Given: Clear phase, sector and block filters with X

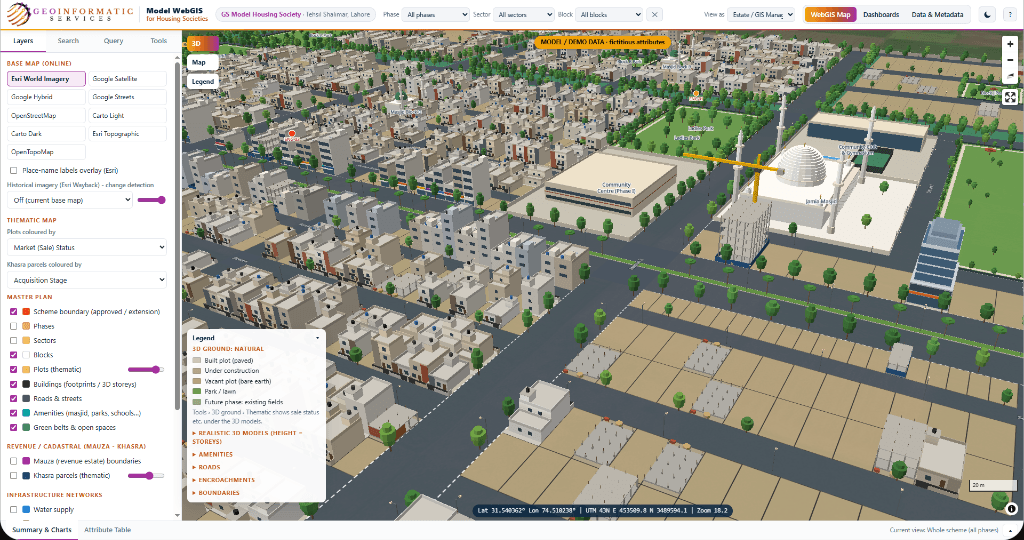Looking at the screenshot, I should pyautogui.click(x=654, y=14).
